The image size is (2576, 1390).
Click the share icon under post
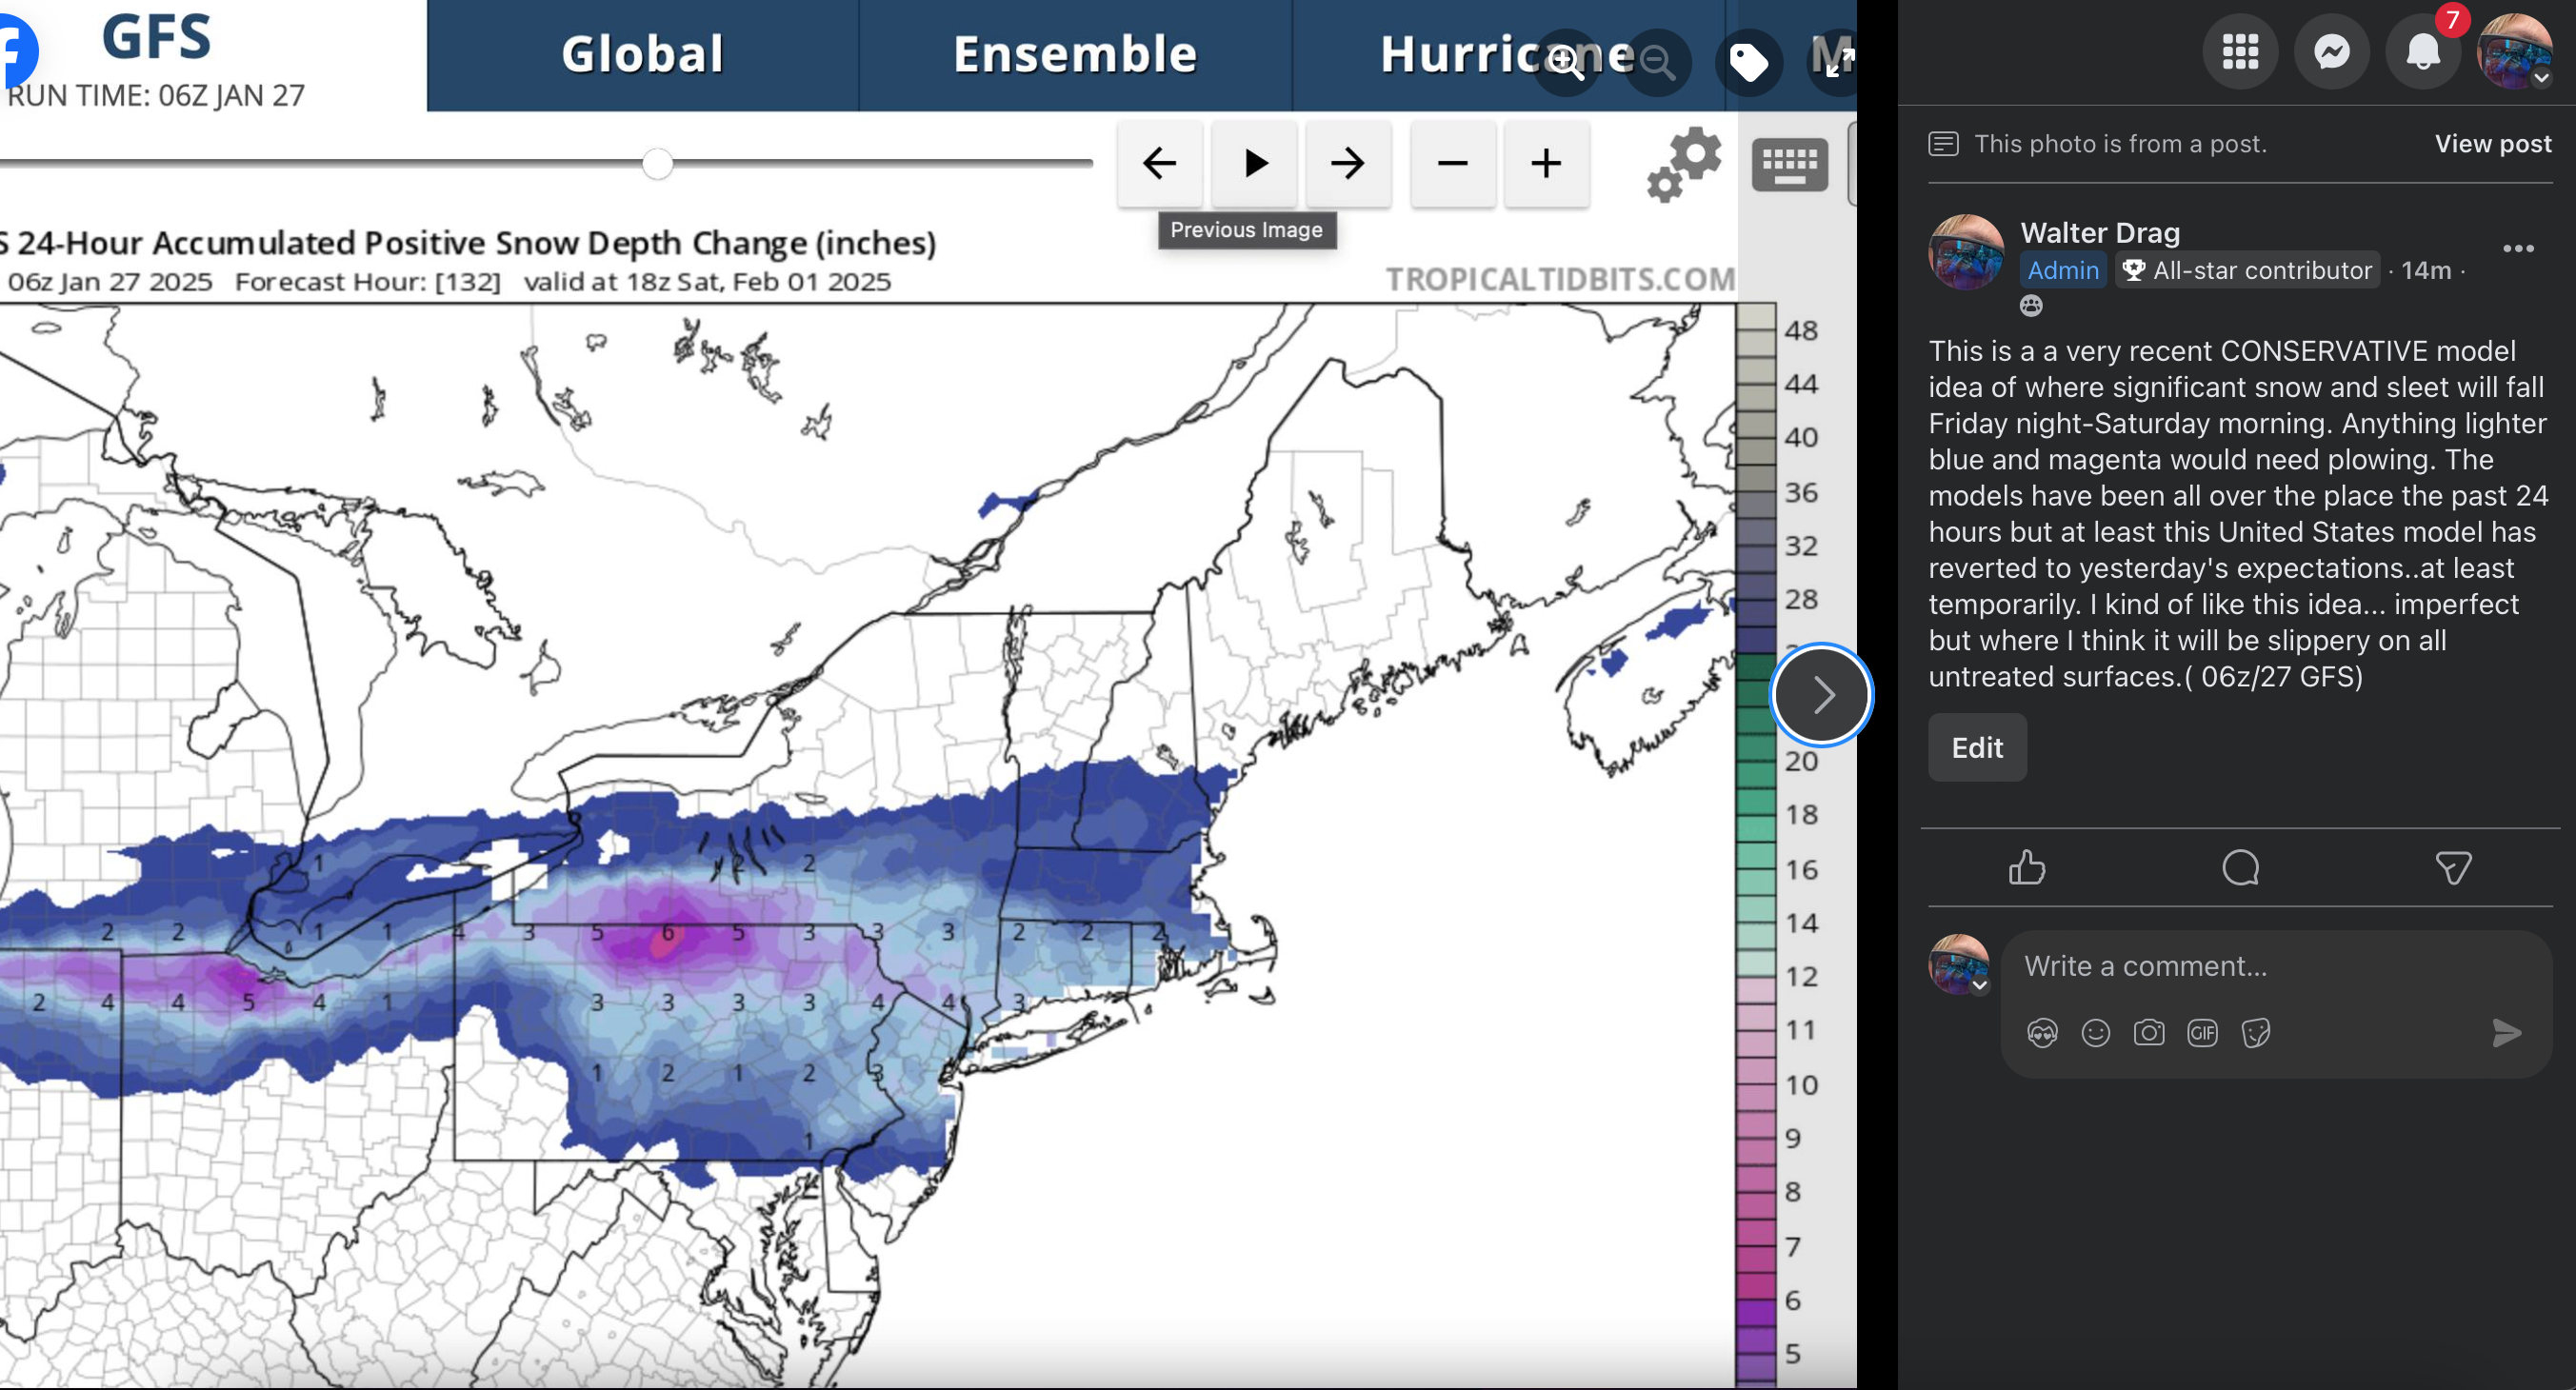click(x=2453, y=867)
